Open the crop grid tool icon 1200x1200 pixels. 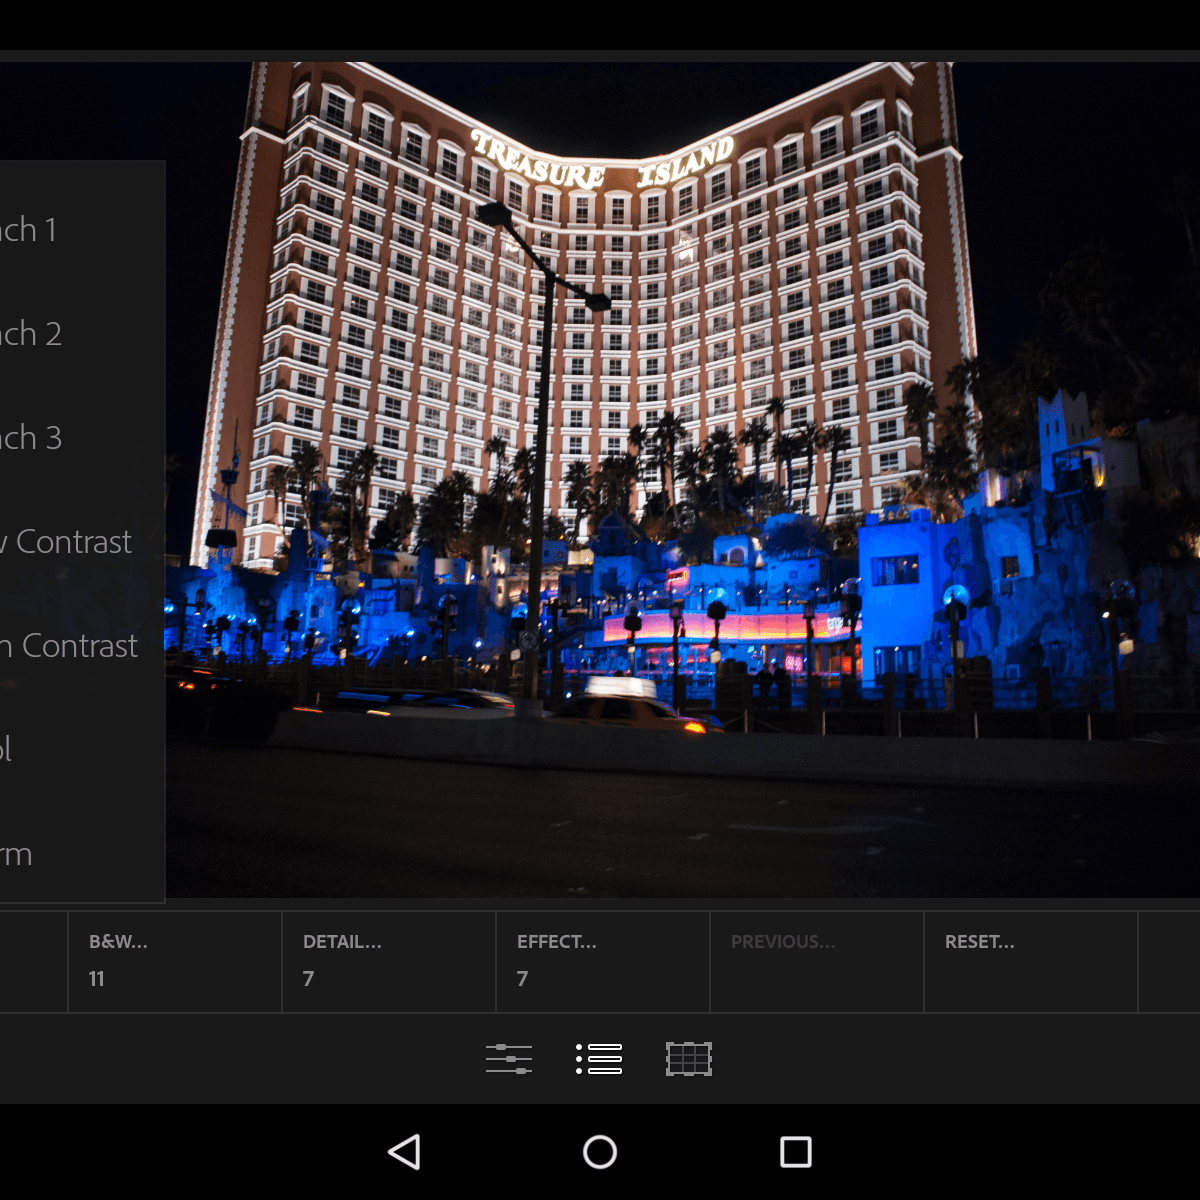(x=689, y=1058)
